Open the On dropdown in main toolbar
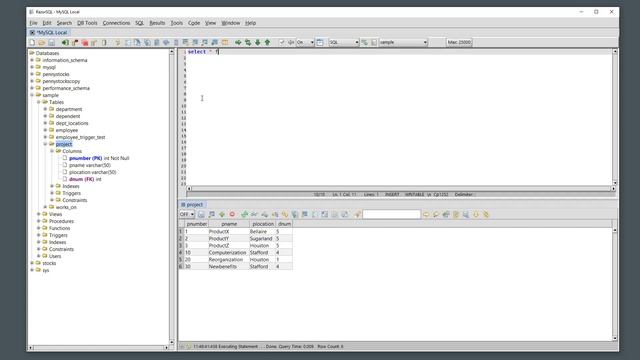 pos(305,42)
